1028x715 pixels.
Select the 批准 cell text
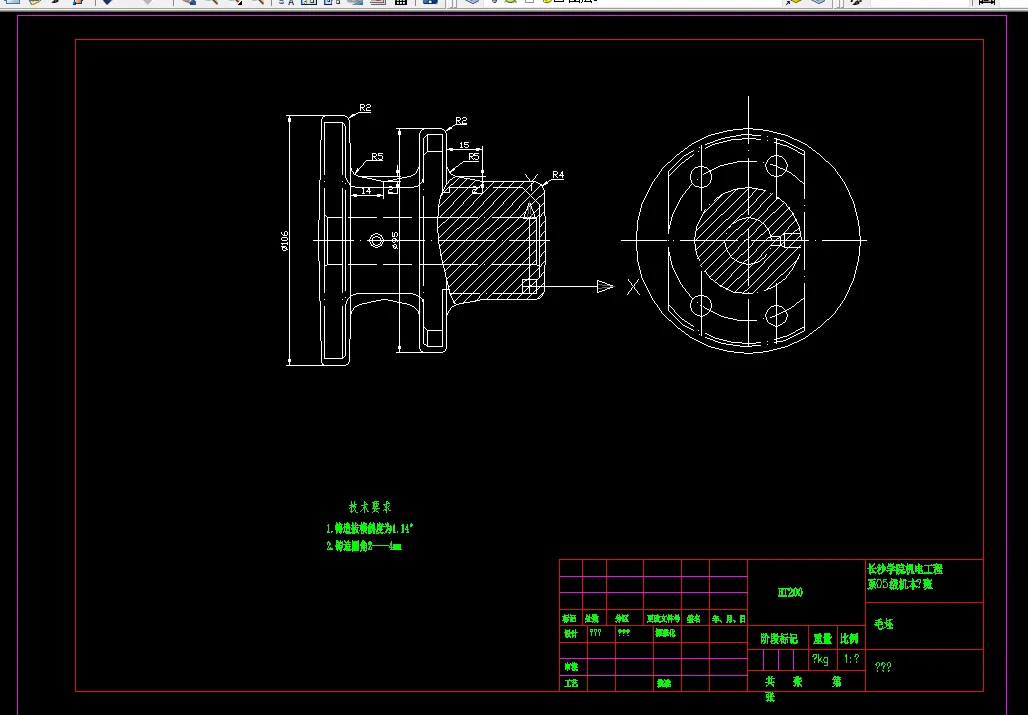tap(664, 683)
